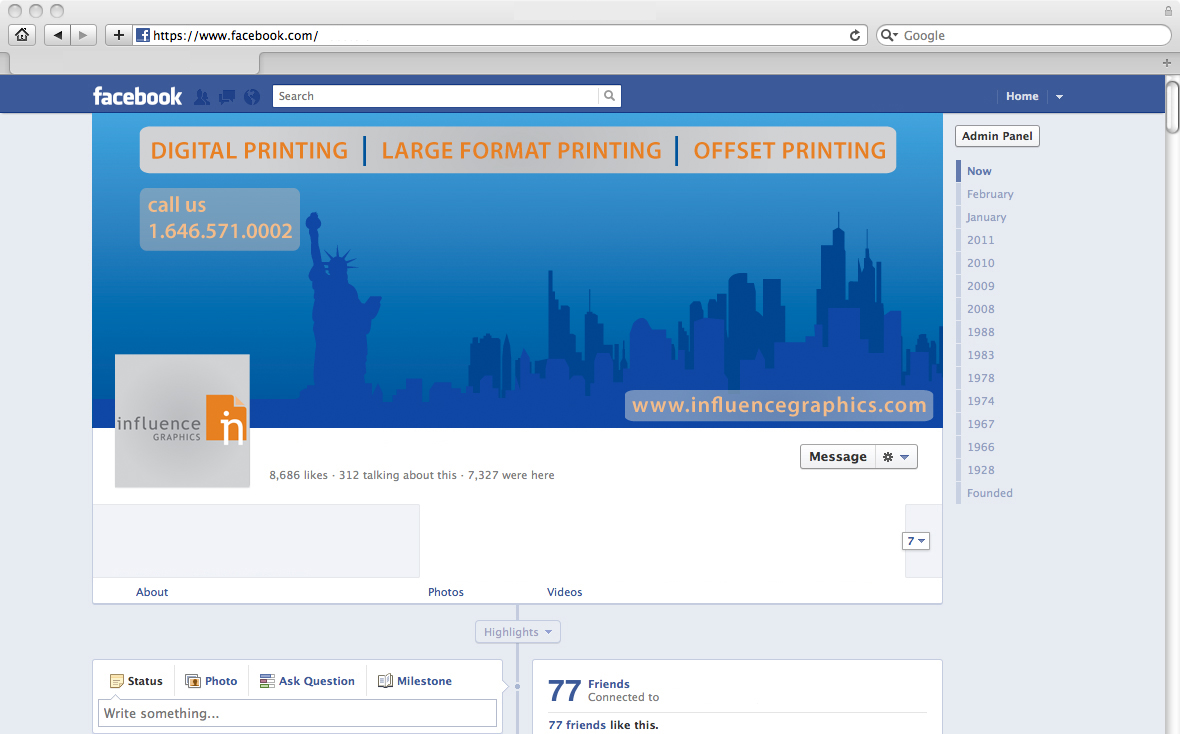Jump to February on timeline
Screen dimensions: 1180x734
point(990,194)
